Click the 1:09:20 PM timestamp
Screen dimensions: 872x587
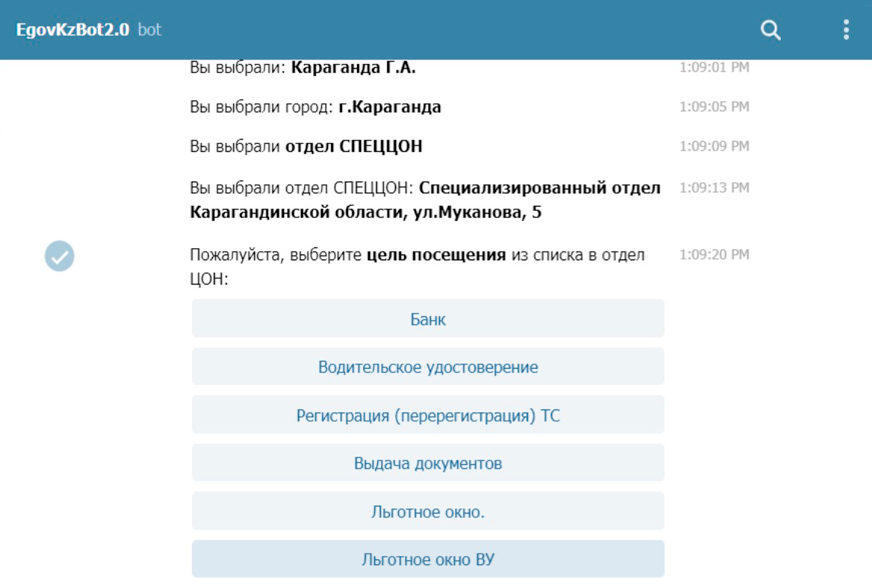(x=714, y=255)
